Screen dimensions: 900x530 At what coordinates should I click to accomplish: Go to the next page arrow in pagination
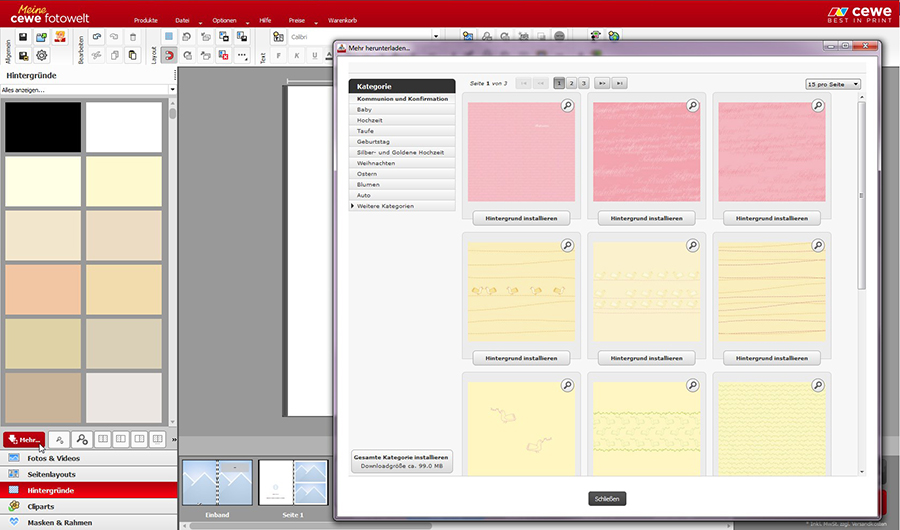(x=602, y=83)
